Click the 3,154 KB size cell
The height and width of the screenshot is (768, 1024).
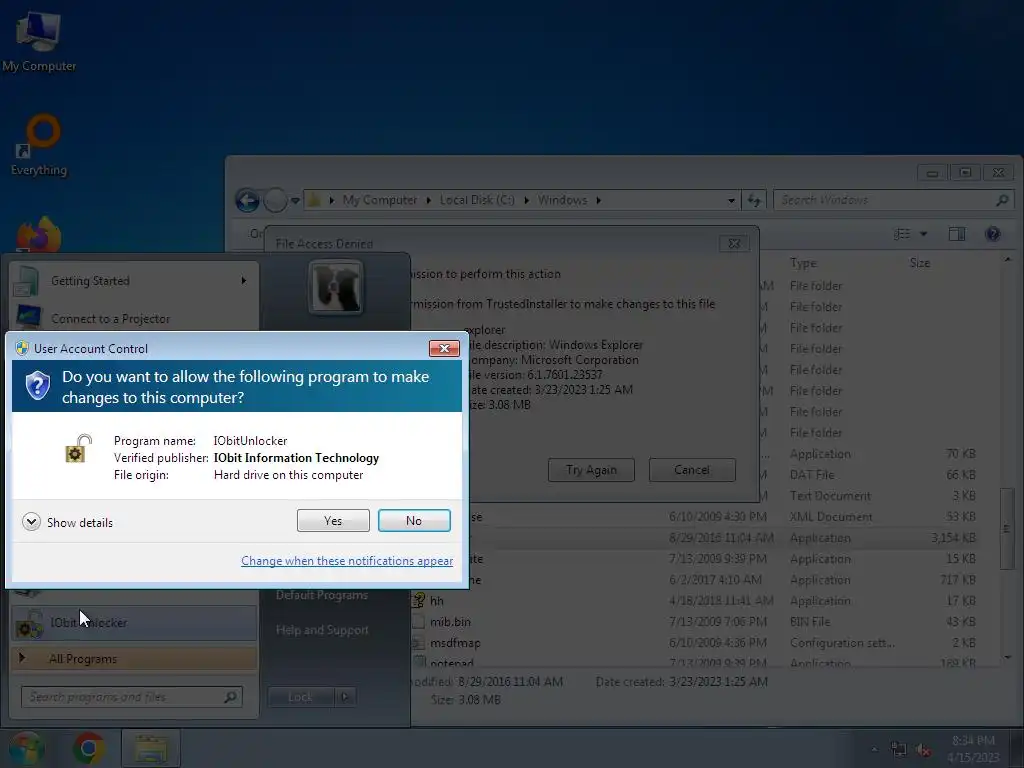[x=953, y=538]
